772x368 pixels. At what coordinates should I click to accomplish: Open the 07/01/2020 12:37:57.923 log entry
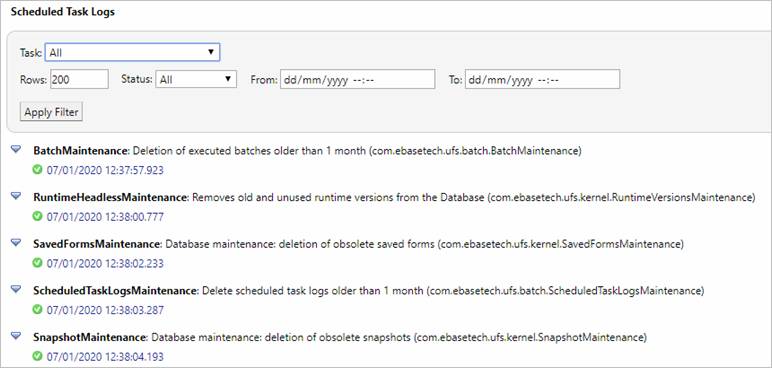[105, 170]
